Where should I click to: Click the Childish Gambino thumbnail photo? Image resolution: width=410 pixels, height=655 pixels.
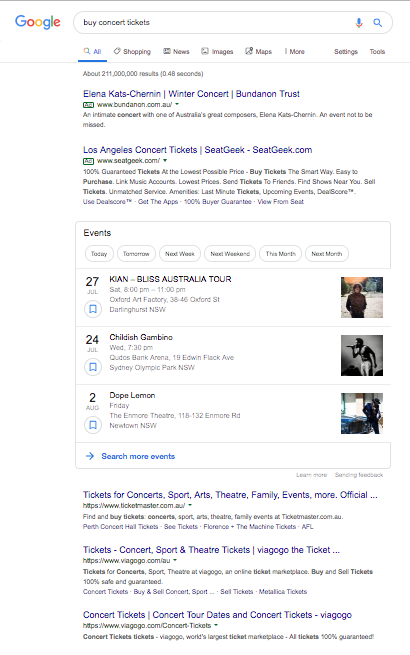[x=362, y=355]
